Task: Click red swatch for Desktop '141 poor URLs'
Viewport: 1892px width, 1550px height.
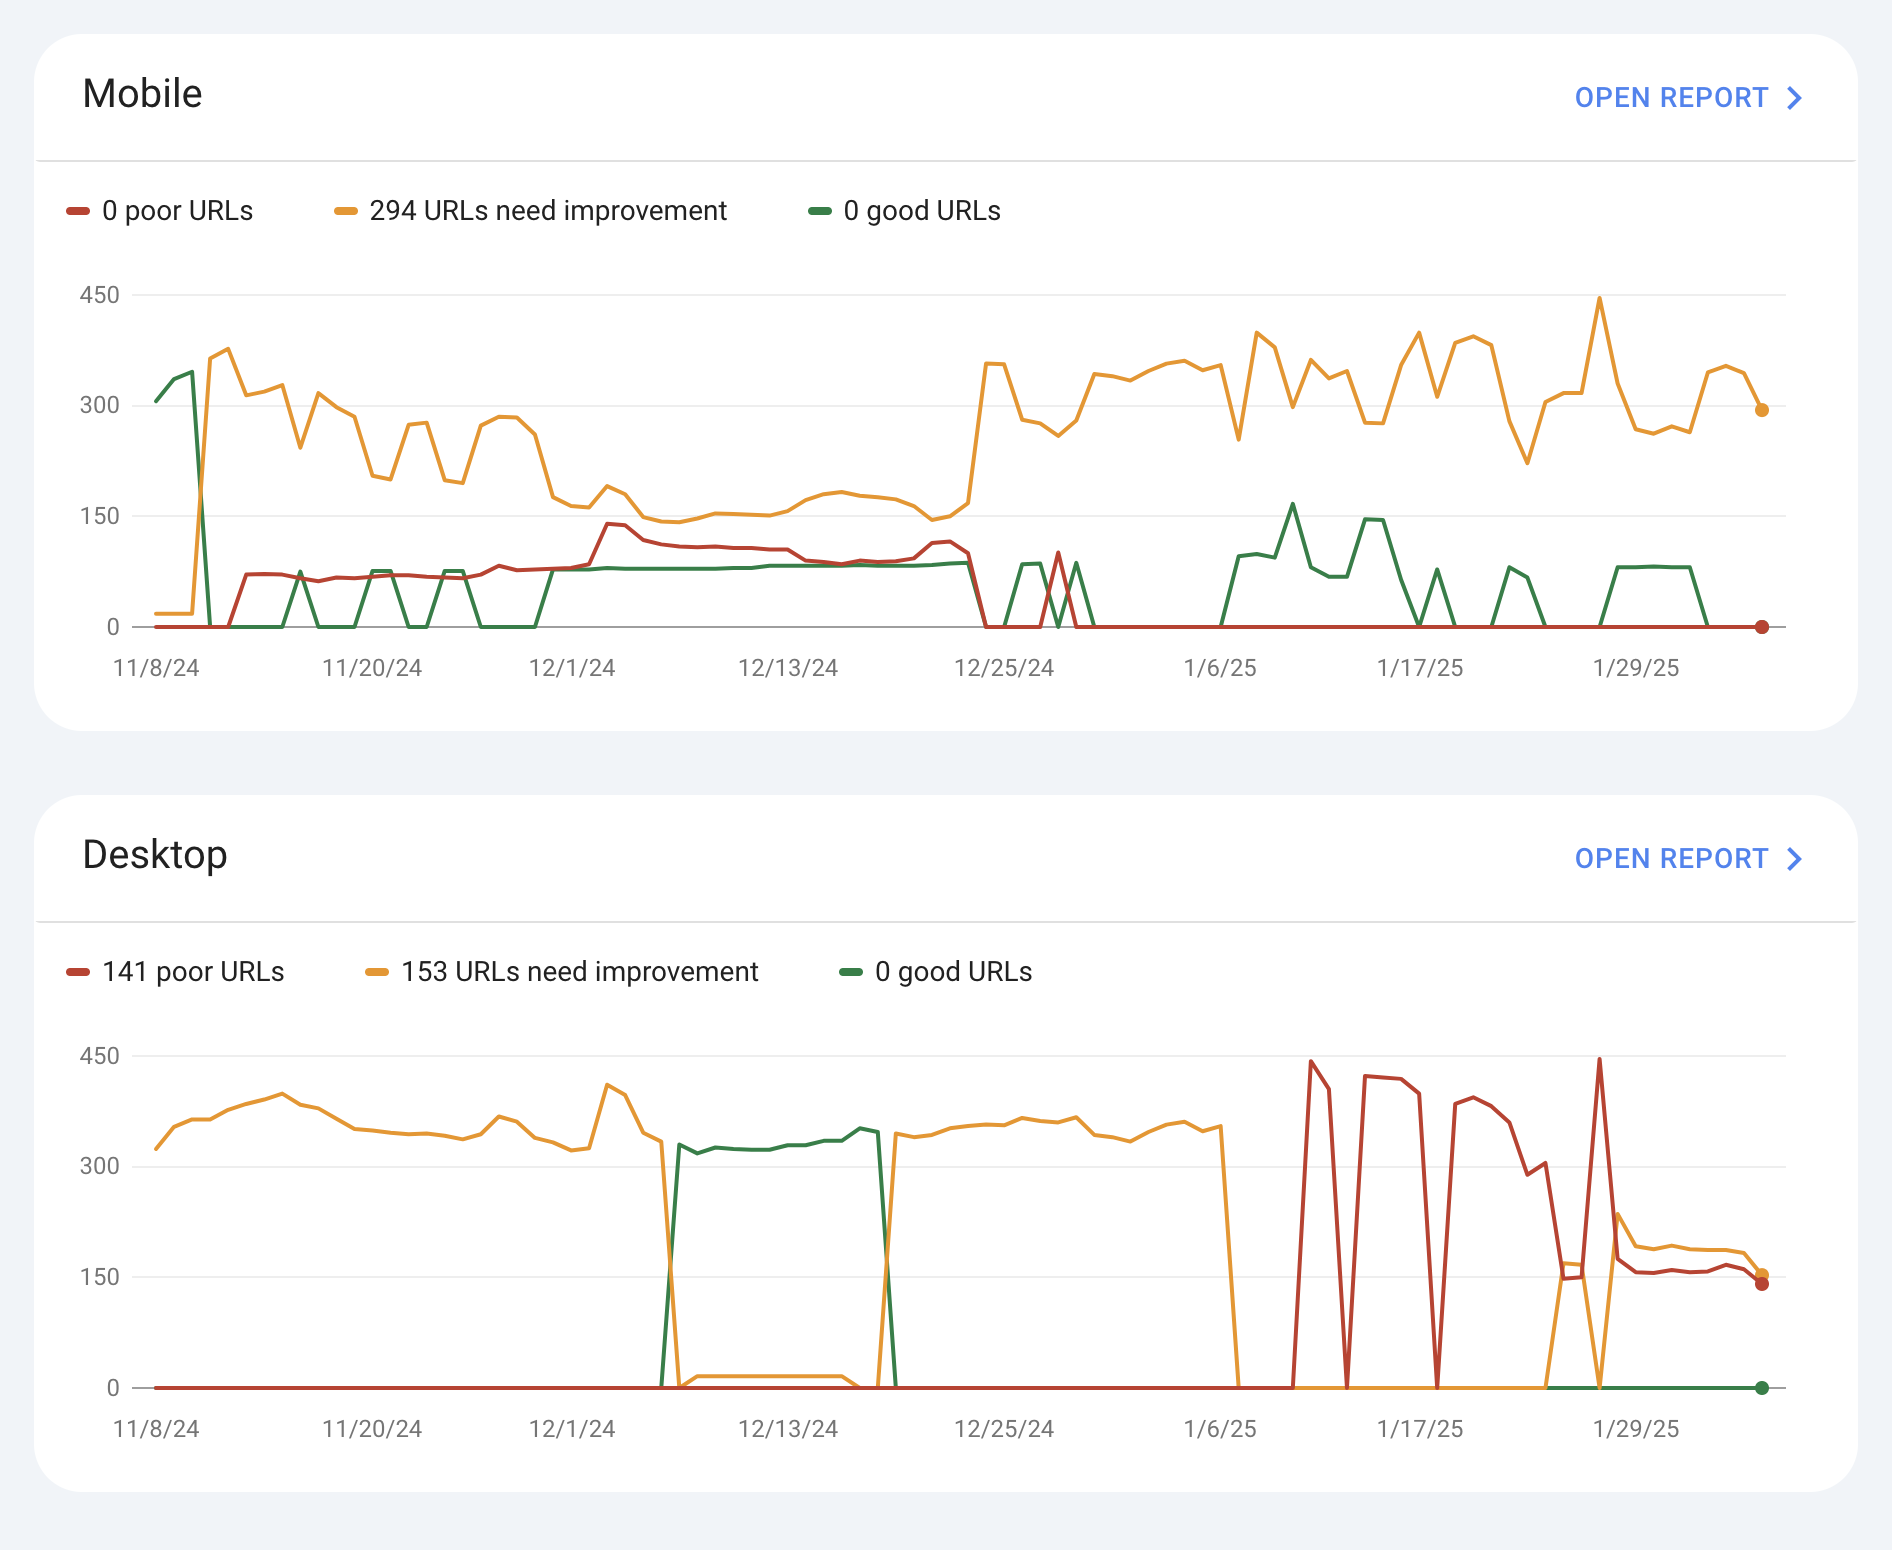Action: click(x=78, y=972)
